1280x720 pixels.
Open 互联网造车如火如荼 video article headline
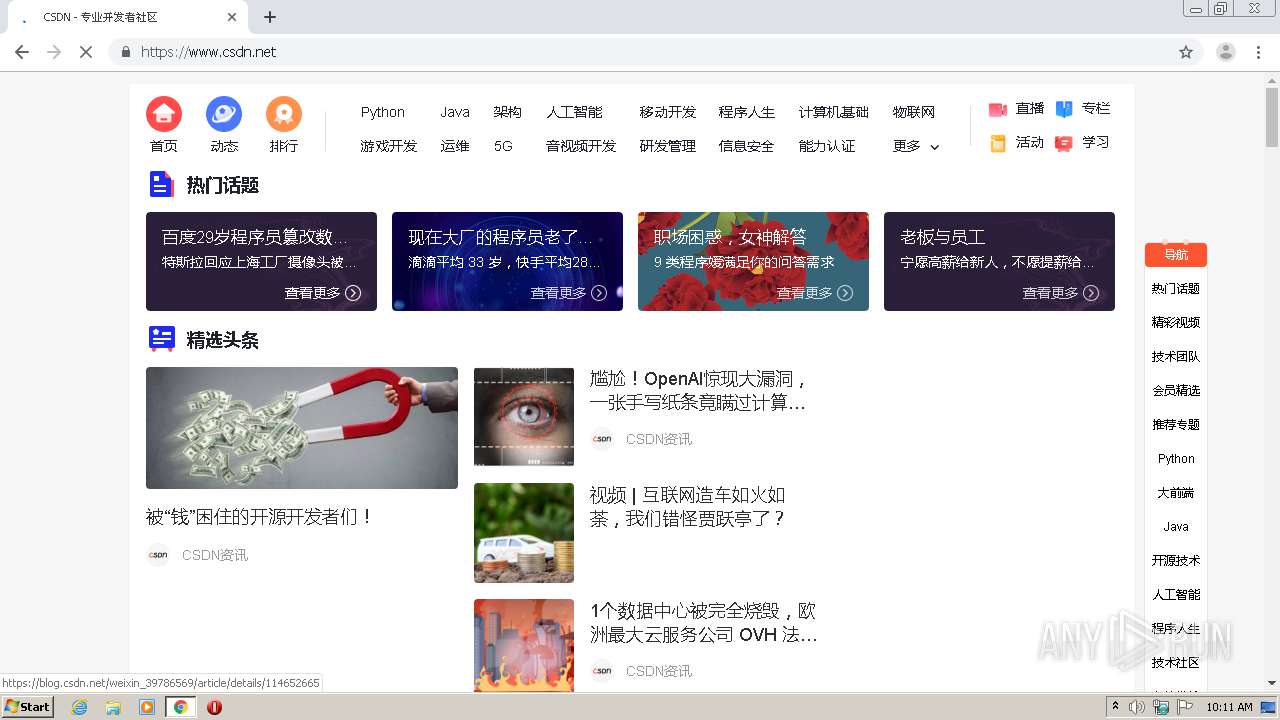click(x=688, y=507)
